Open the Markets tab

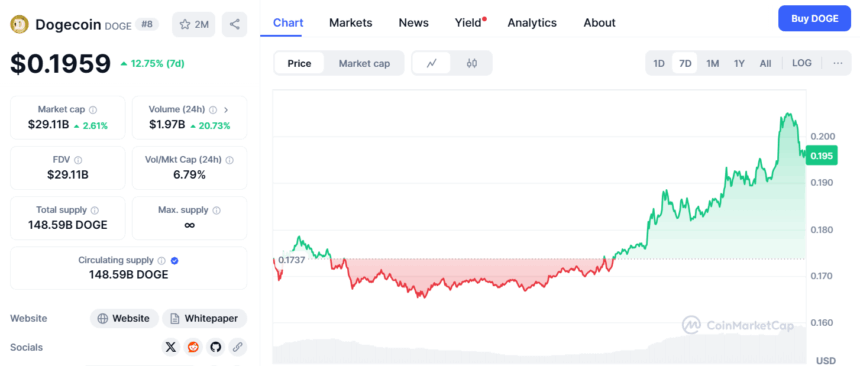[350, 22]
